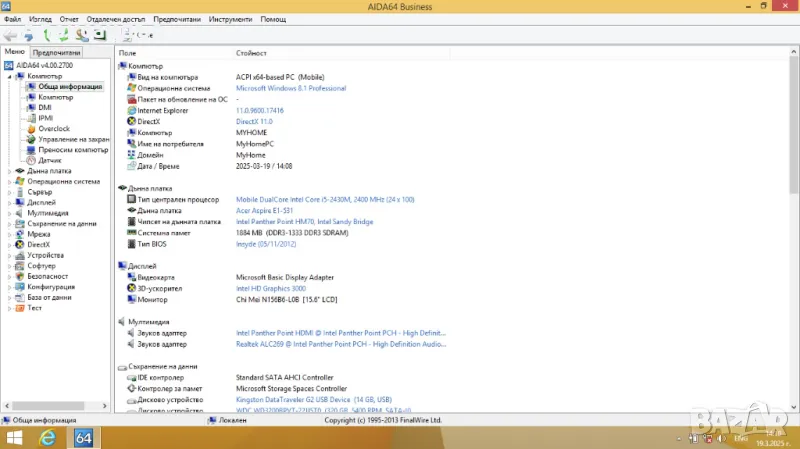Select the Overclock icon in the tree
This screenshot has width=800, height=449.
point(31,129)
